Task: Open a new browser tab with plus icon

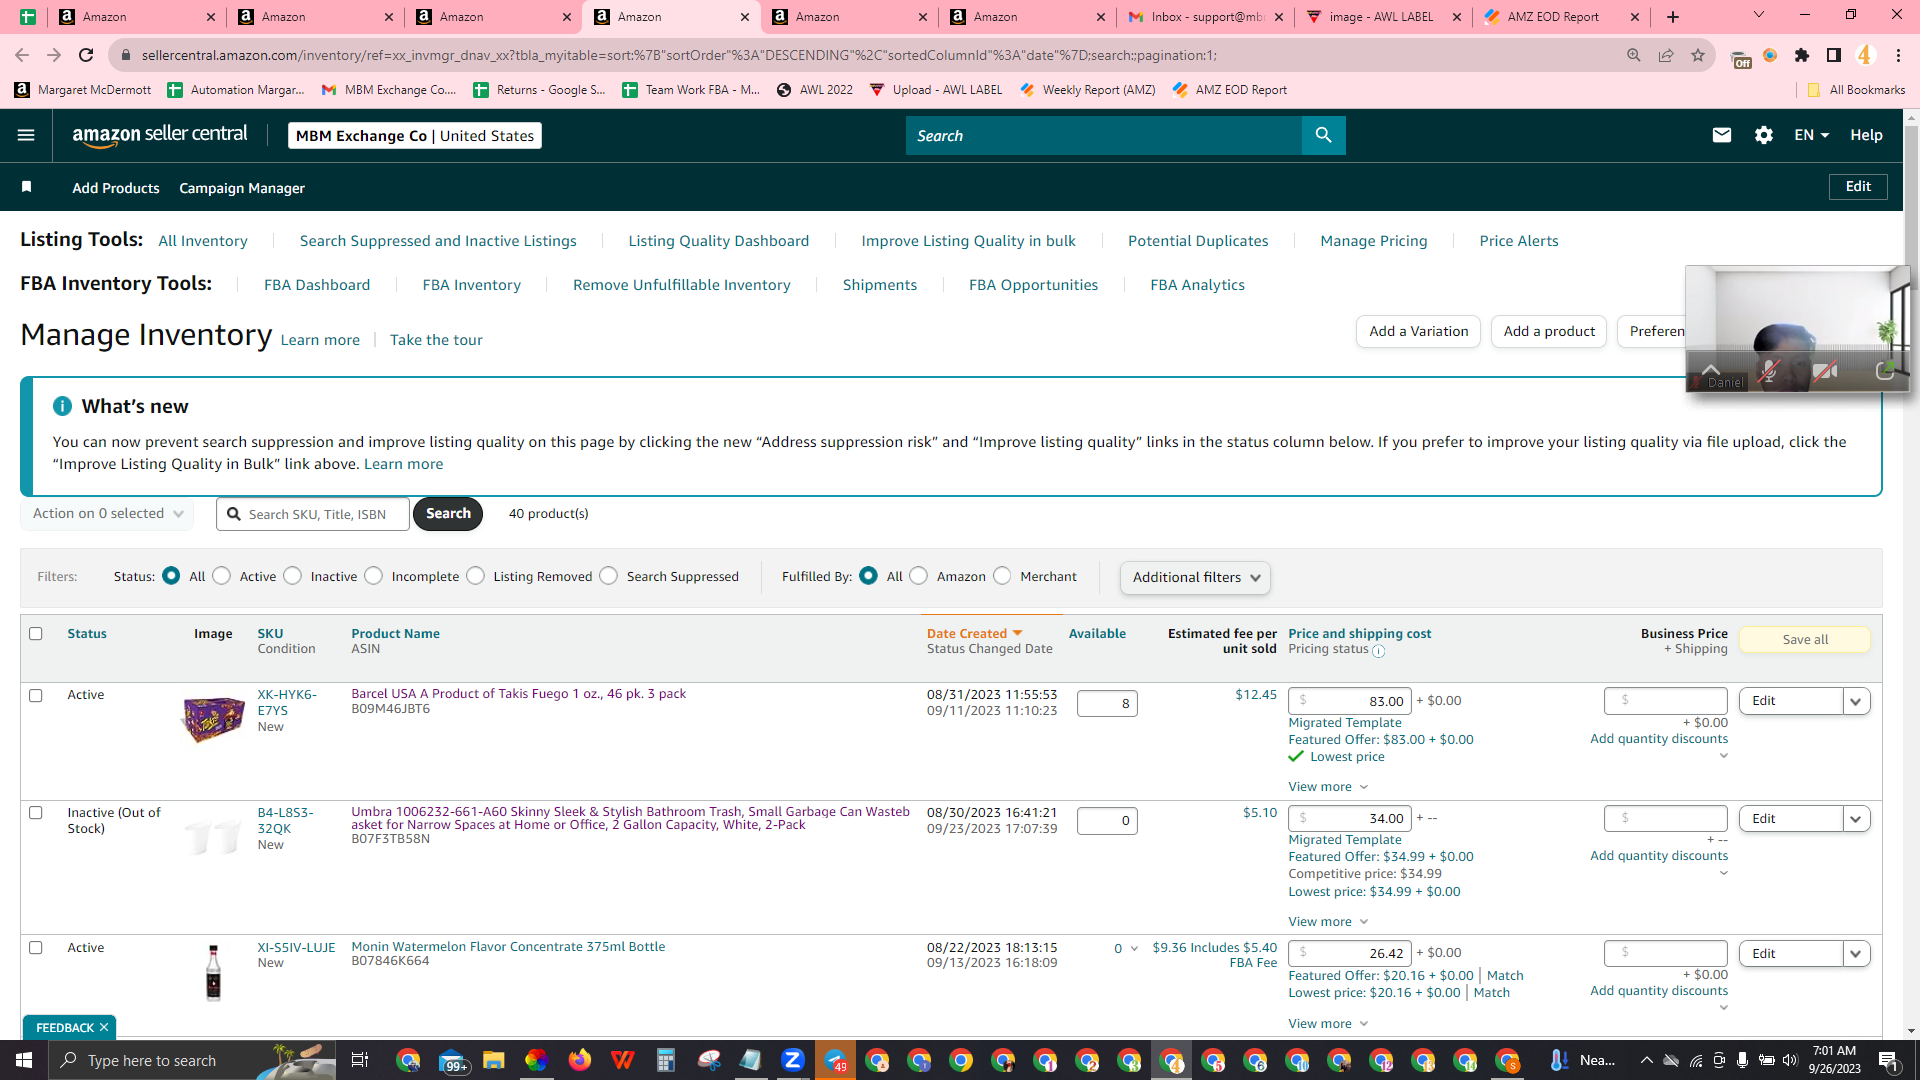Action: (x=1673, y=17)
